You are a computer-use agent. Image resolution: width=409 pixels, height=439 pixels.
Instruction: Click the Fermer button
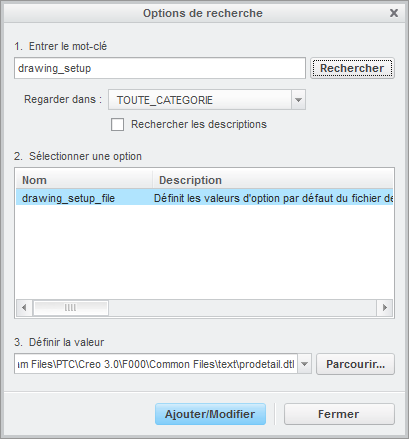tap(339, 414)
